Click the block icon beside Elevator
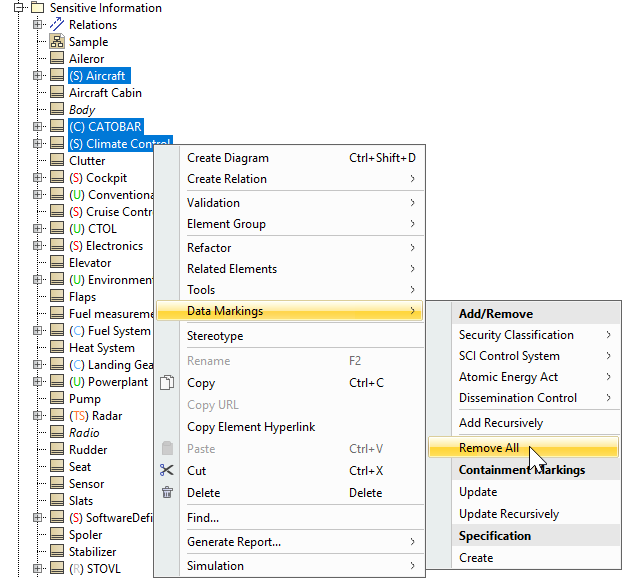 click(x=57, y=263)
